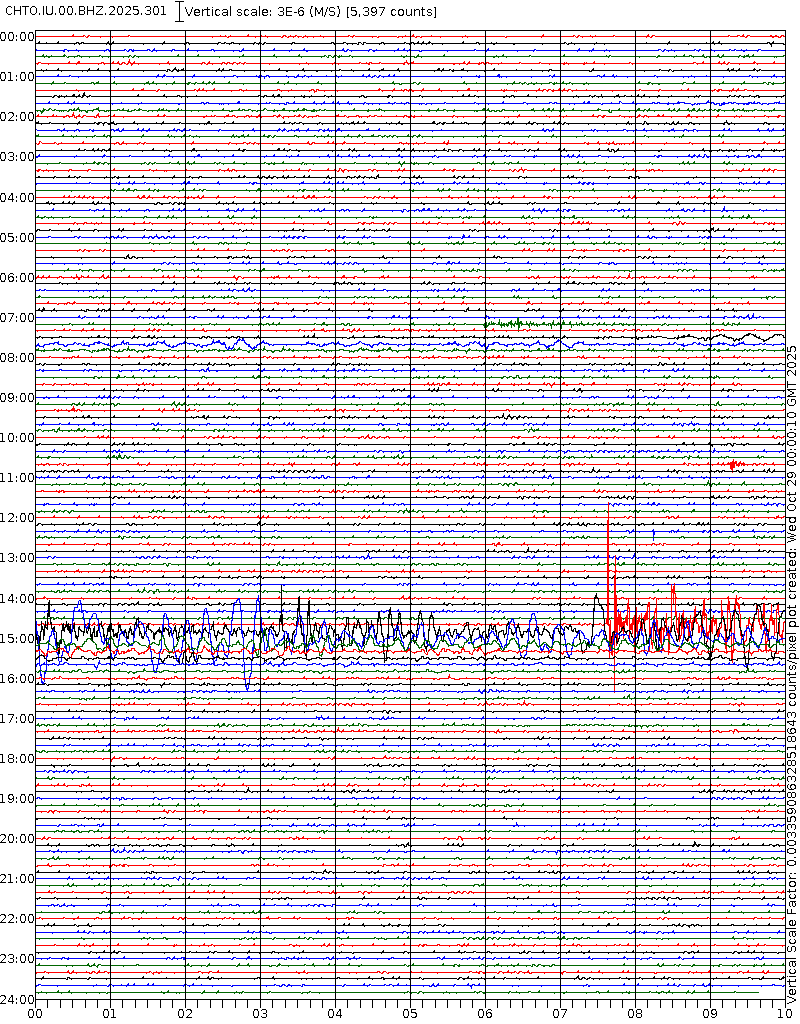Screen dimensions: 800x1024
Task: Click the tall red spike's upper tip
Action: pos(608,505)
